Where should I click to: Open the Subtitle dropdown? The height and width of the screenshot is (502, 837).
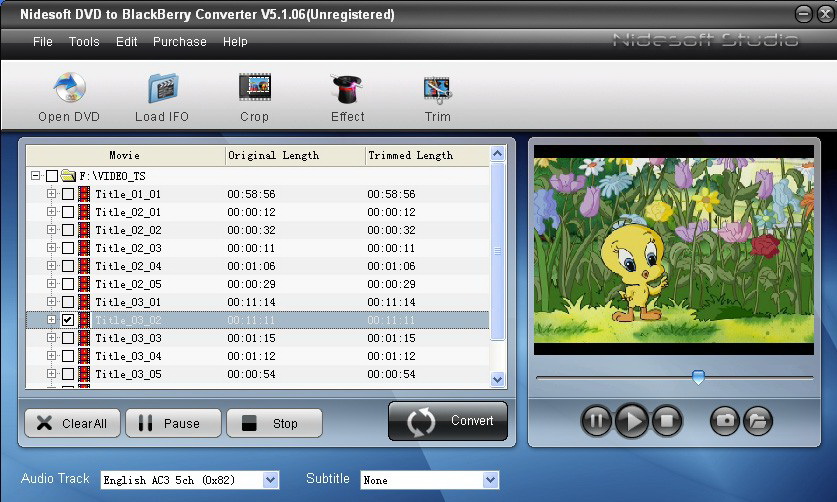point(491,480)
